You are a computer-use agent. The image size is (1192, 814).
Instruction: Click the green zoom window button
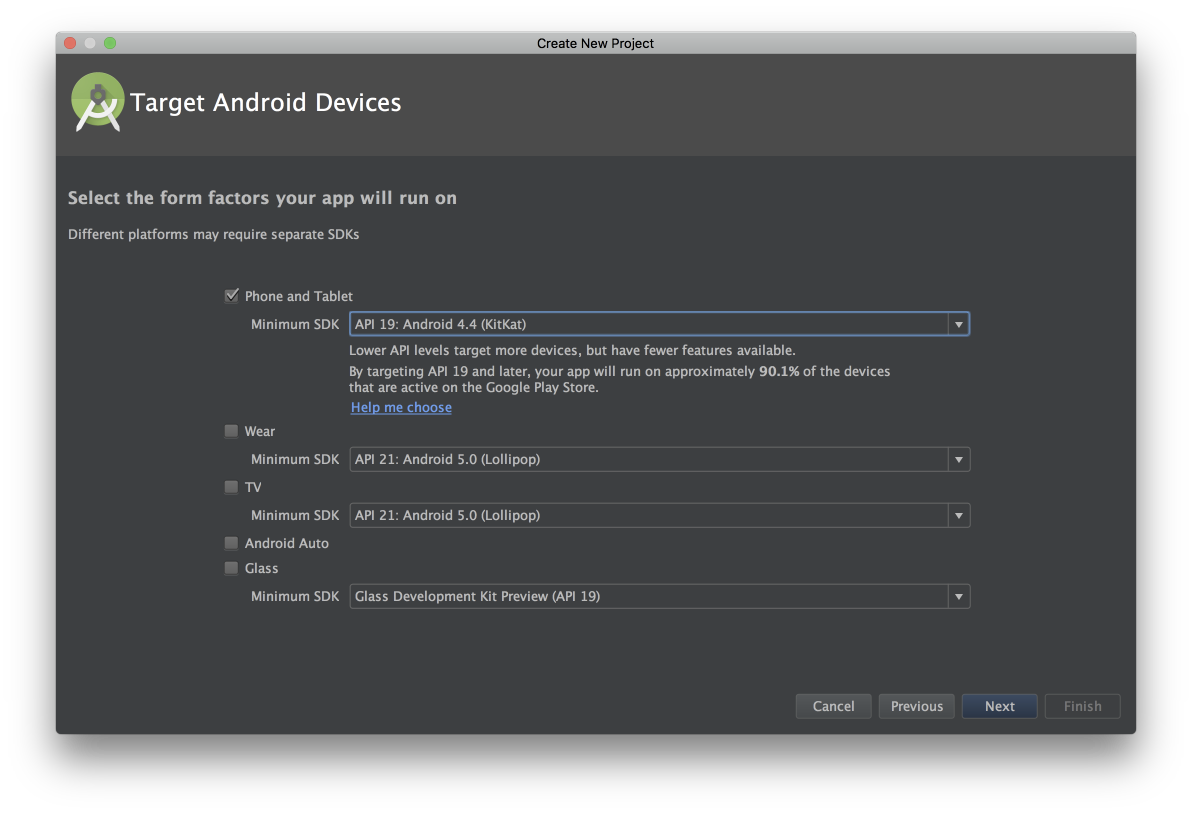pos(110,43)
